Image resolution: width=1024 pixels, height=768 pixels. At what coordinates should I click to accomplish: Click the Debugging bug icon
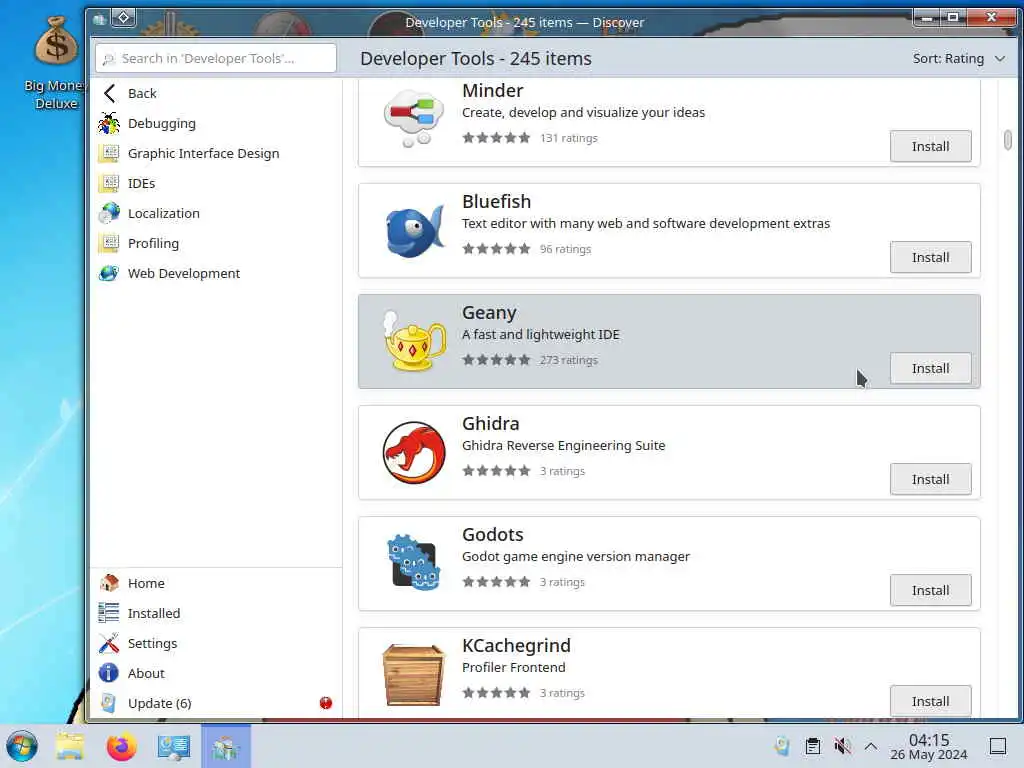(109, 123)
